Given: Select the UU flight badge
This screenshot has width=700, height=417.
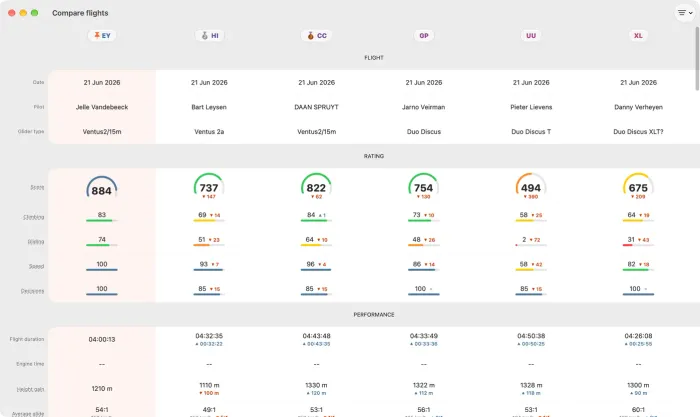Looking at the screenshot, I should pyautogui.click(x=531, y=36).
